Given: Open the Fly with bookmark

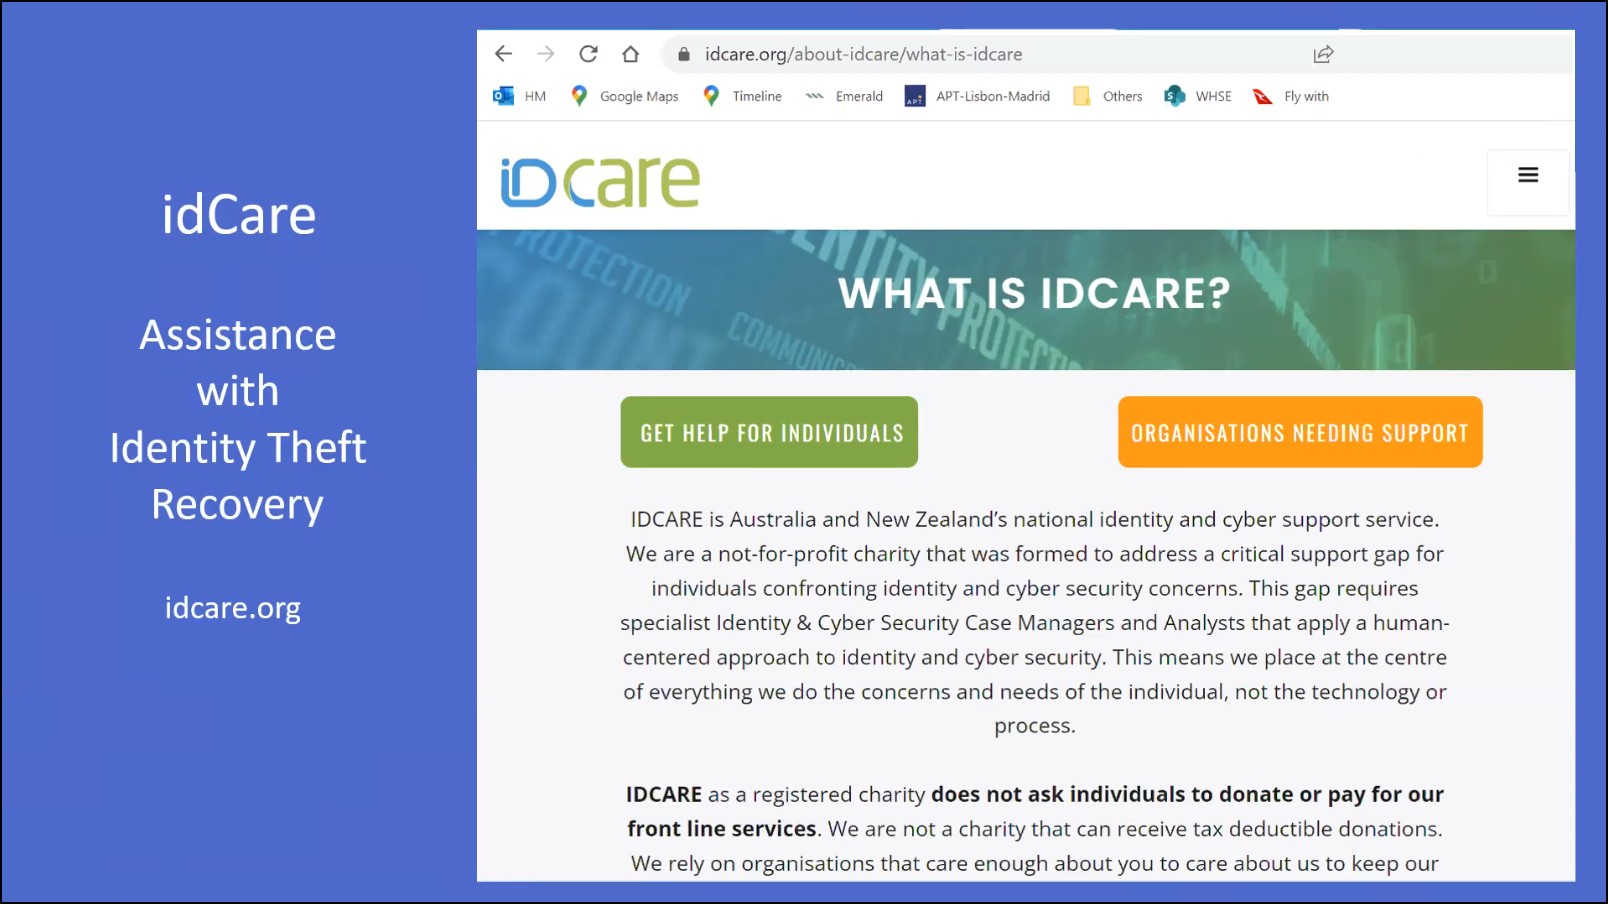Looking at the screenshot, I should point(1291,96).
